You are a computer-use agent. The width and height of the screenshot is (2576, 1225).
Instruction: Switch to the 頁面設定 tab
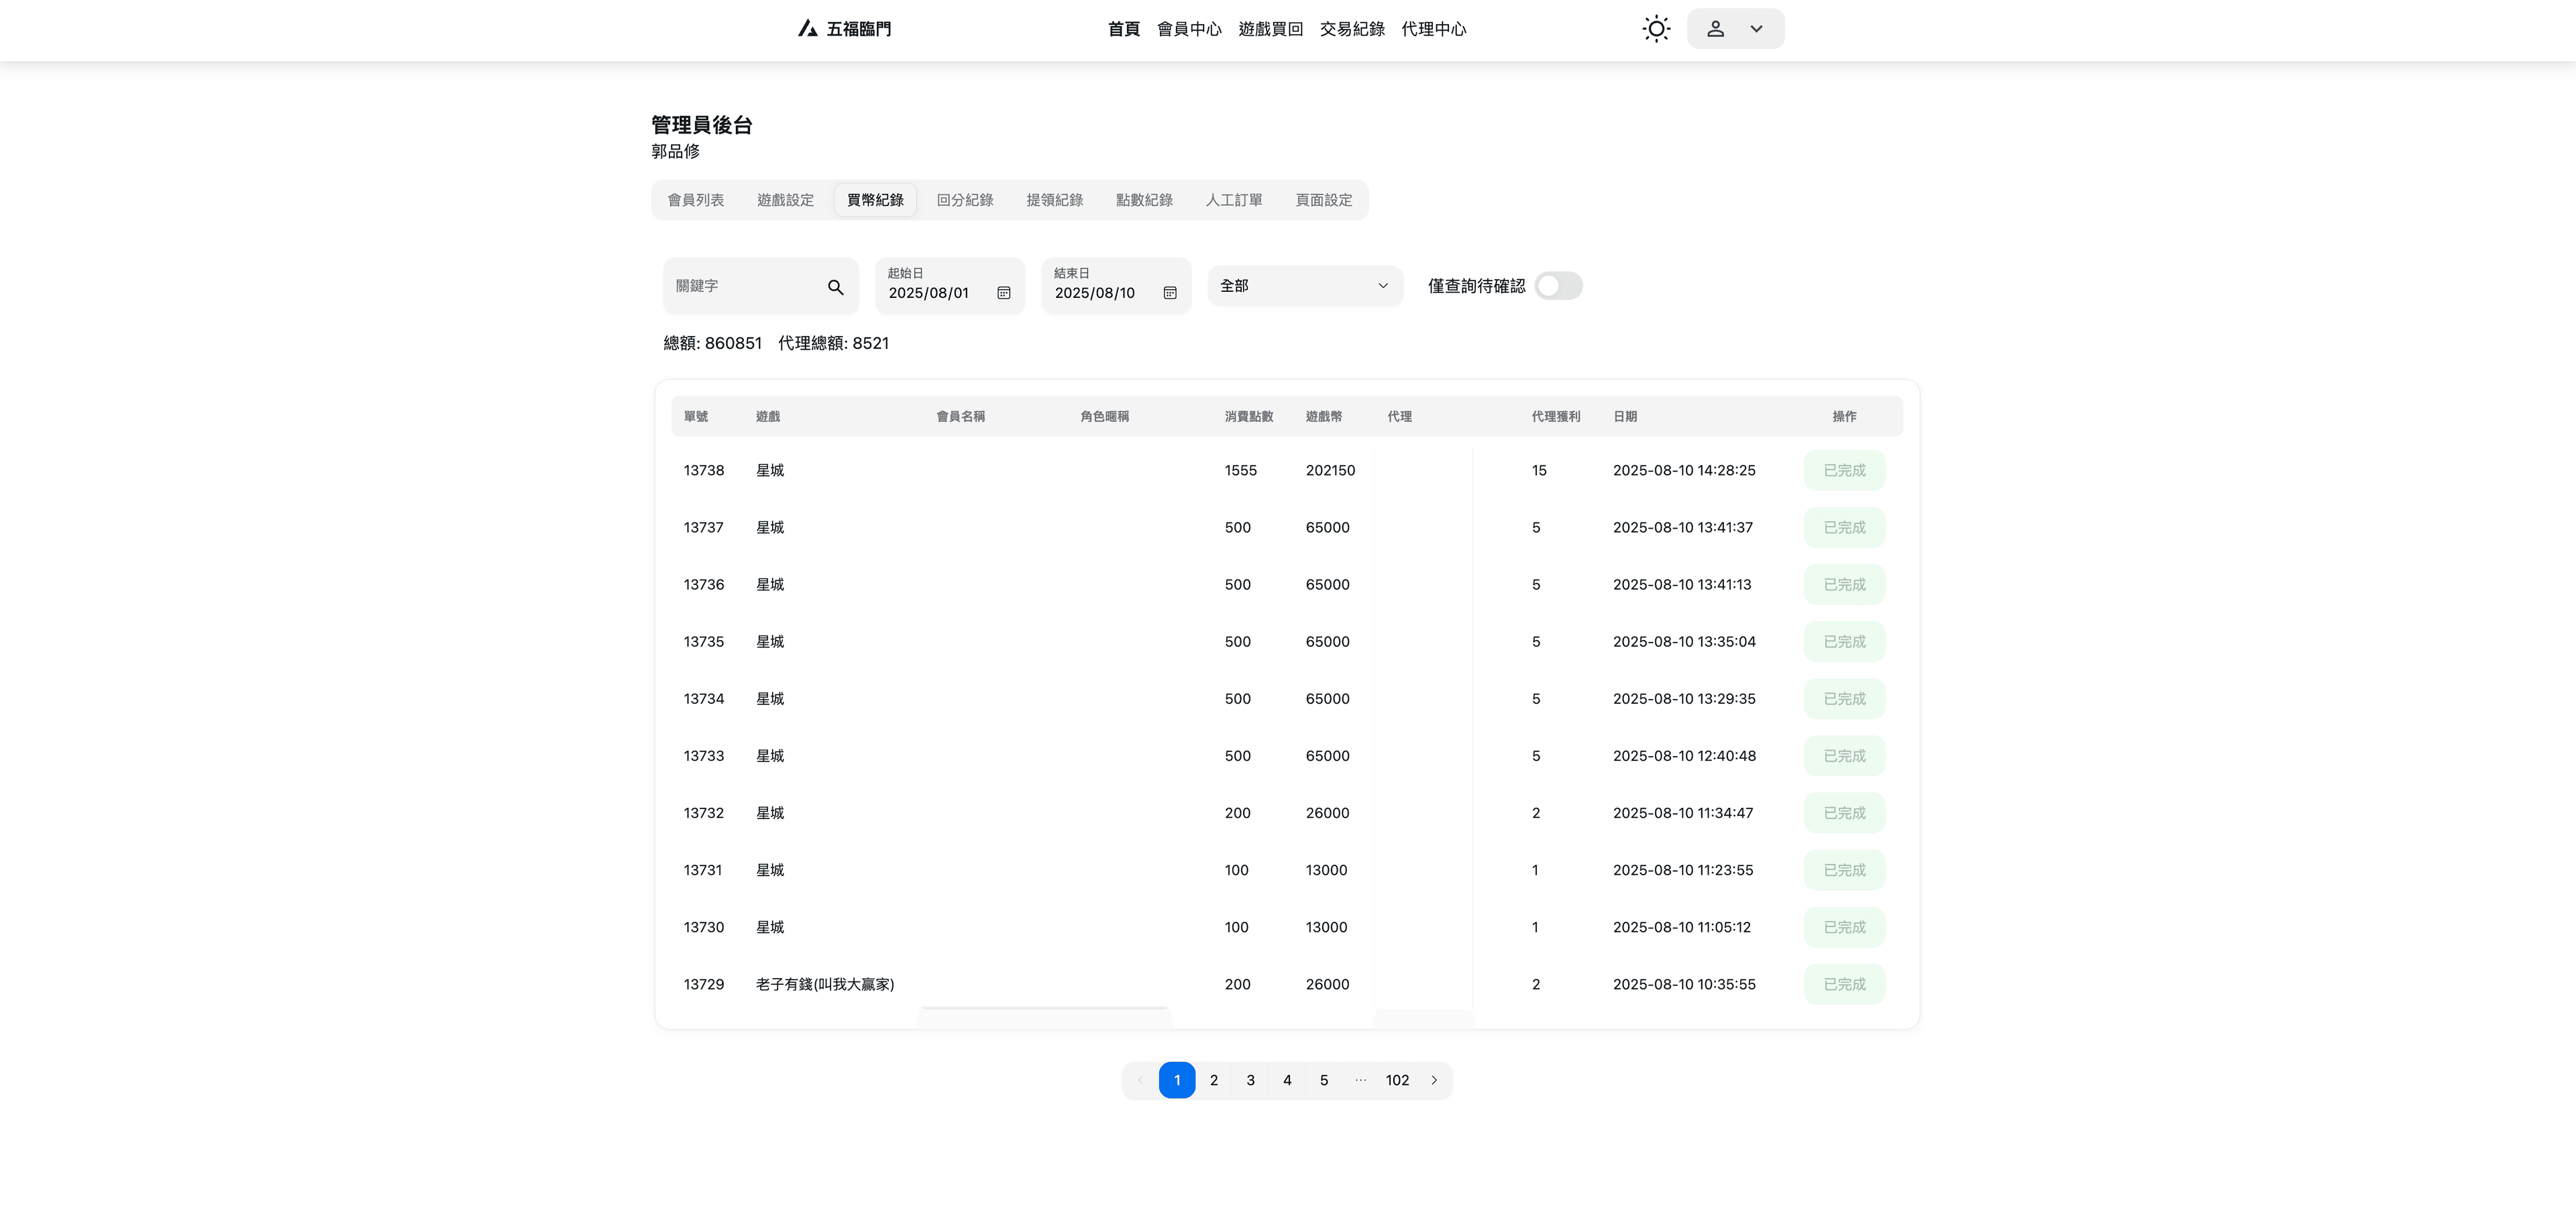(1323, 200)
